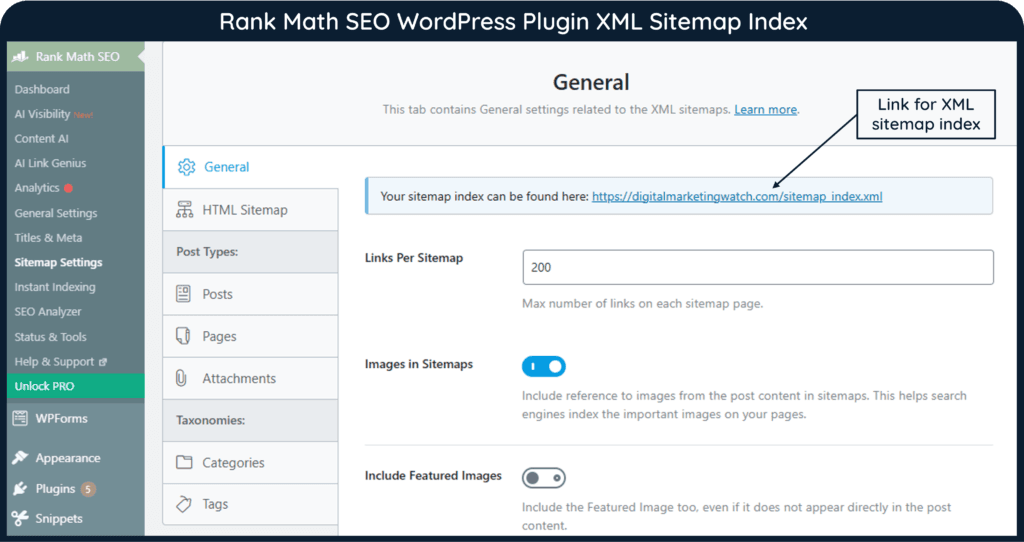1024x542 pixels.
Task: Click the Learn more link
Action: coord(765,110)
